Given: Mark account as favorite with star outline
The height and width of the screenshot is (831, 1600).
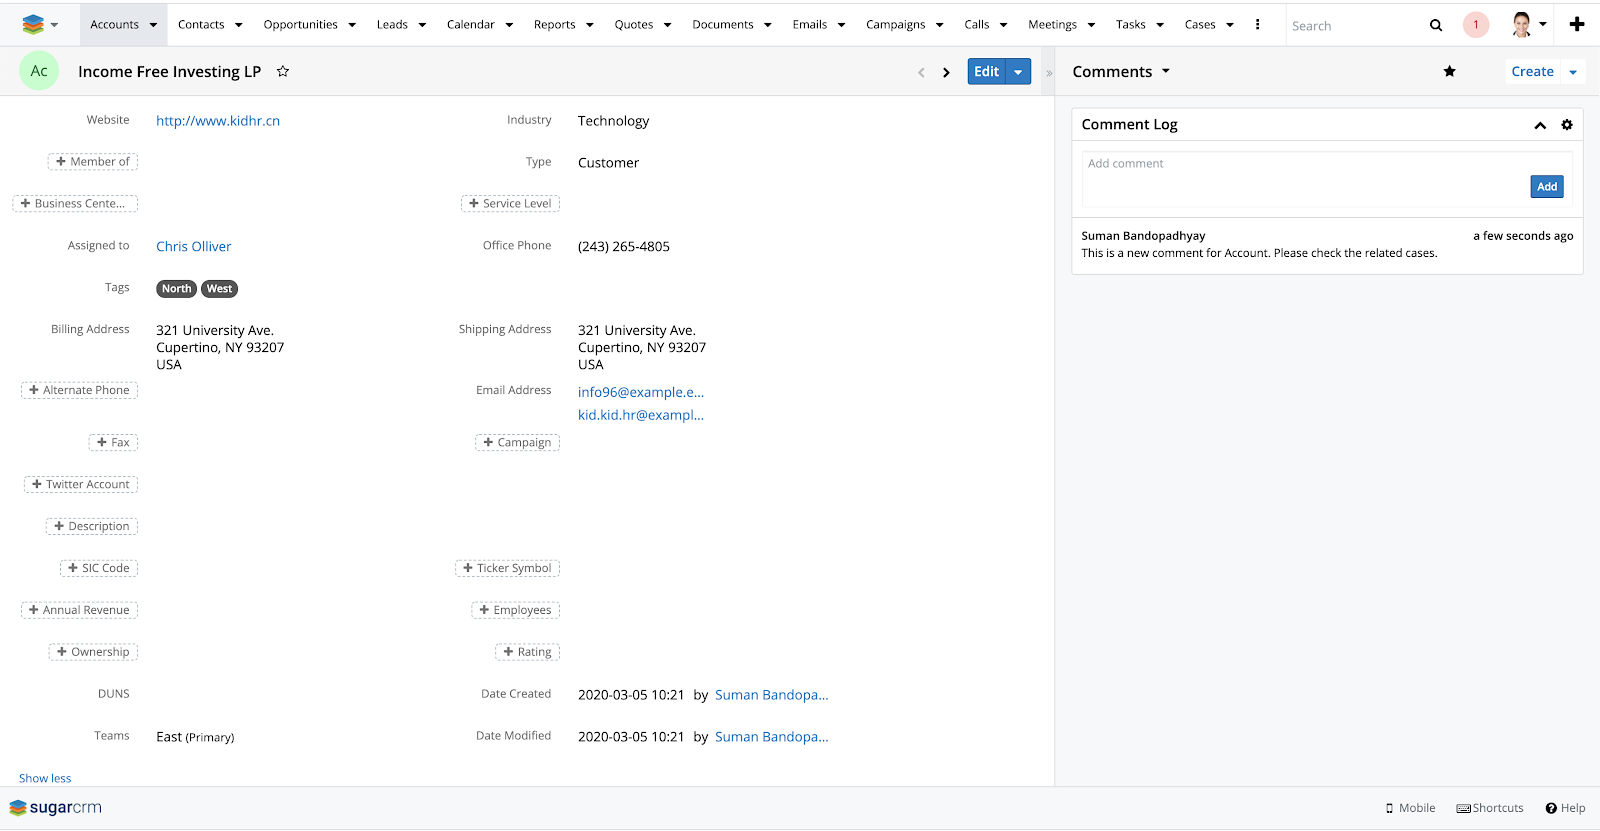Looking at the screenshot, I should click(283, 72).
